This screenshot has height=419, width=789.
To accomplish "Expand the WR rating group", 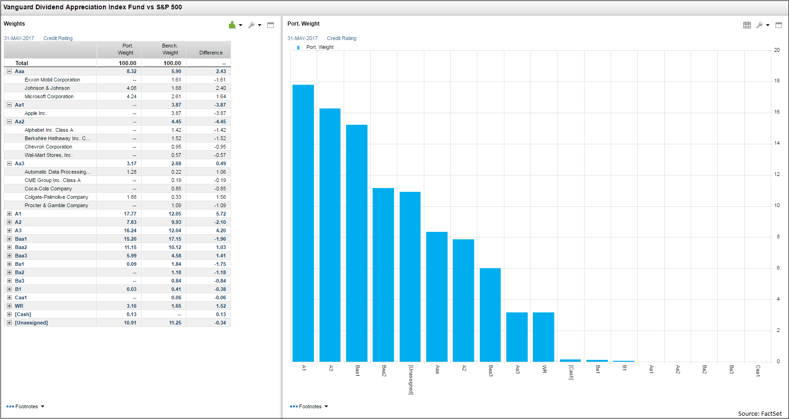I will click(9, 306).
